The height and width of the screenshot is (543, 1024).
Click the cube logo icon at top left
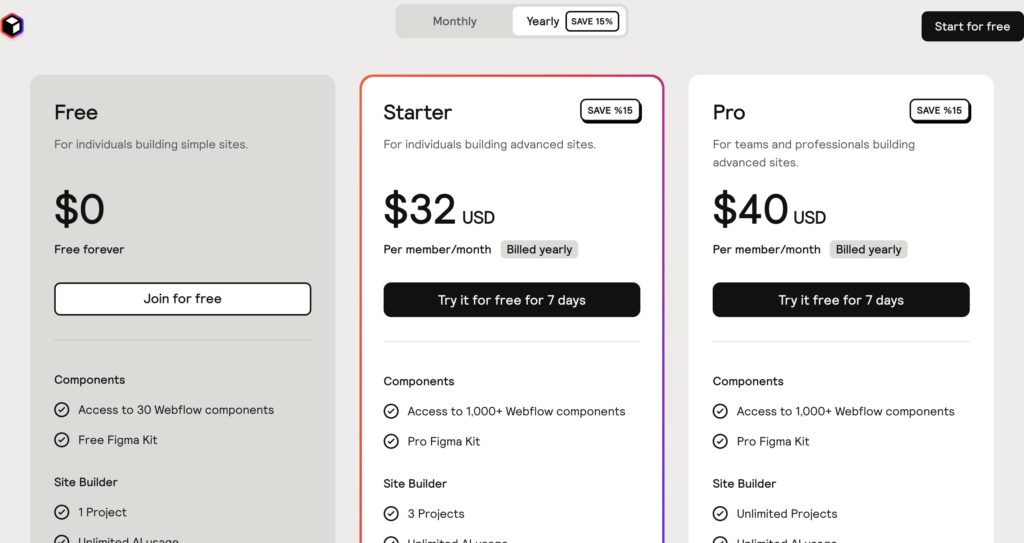pyautogui.click(x=12, y=27)
